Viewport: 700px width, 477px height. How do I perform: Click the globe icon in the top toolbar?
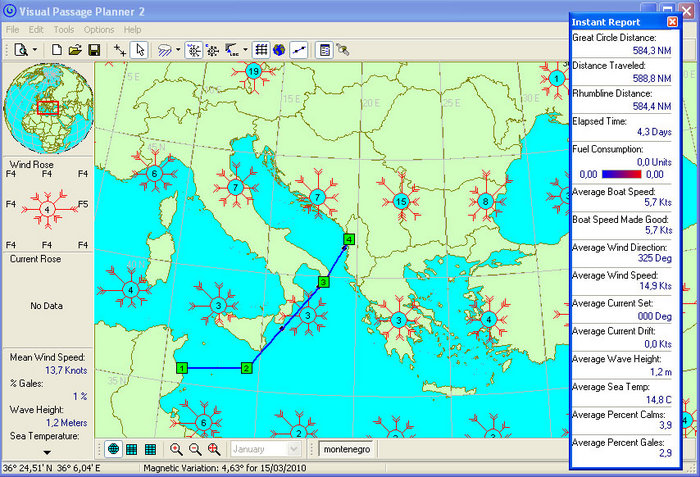279,49
